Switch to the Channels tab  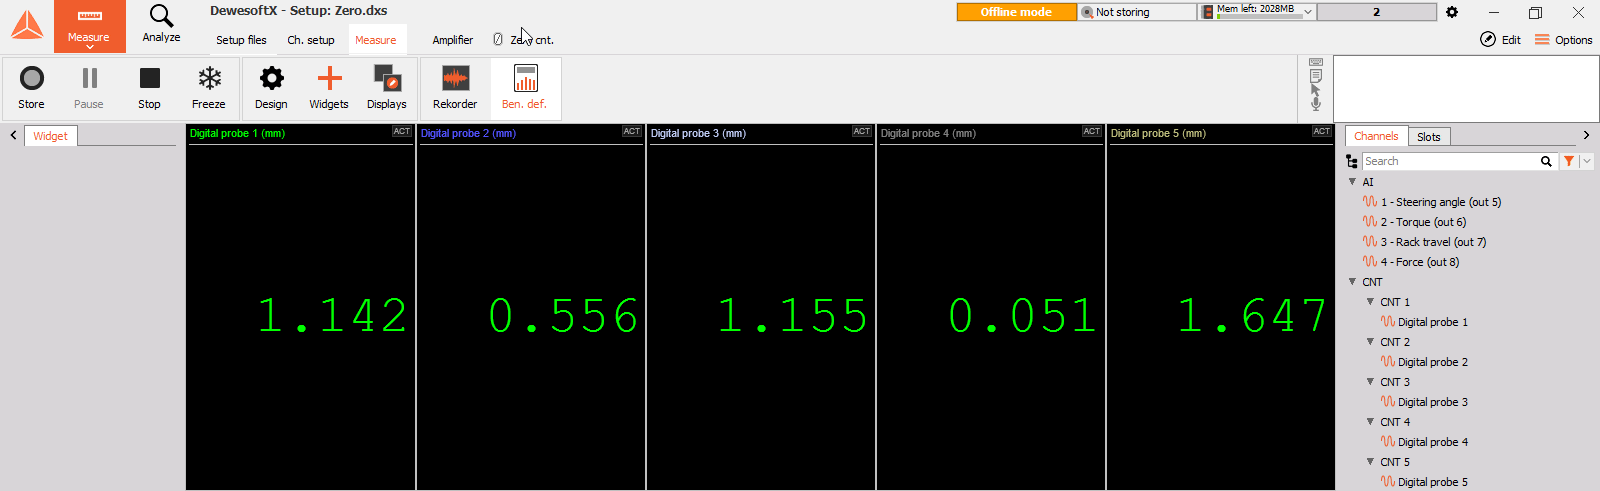point(1376,136)
